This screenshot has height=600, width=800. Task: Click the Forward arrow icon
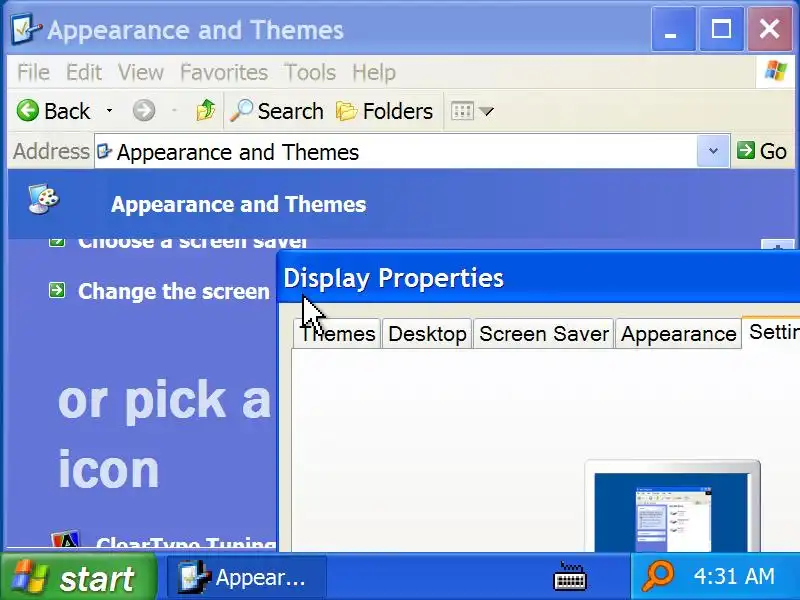(x=144, y=110)
